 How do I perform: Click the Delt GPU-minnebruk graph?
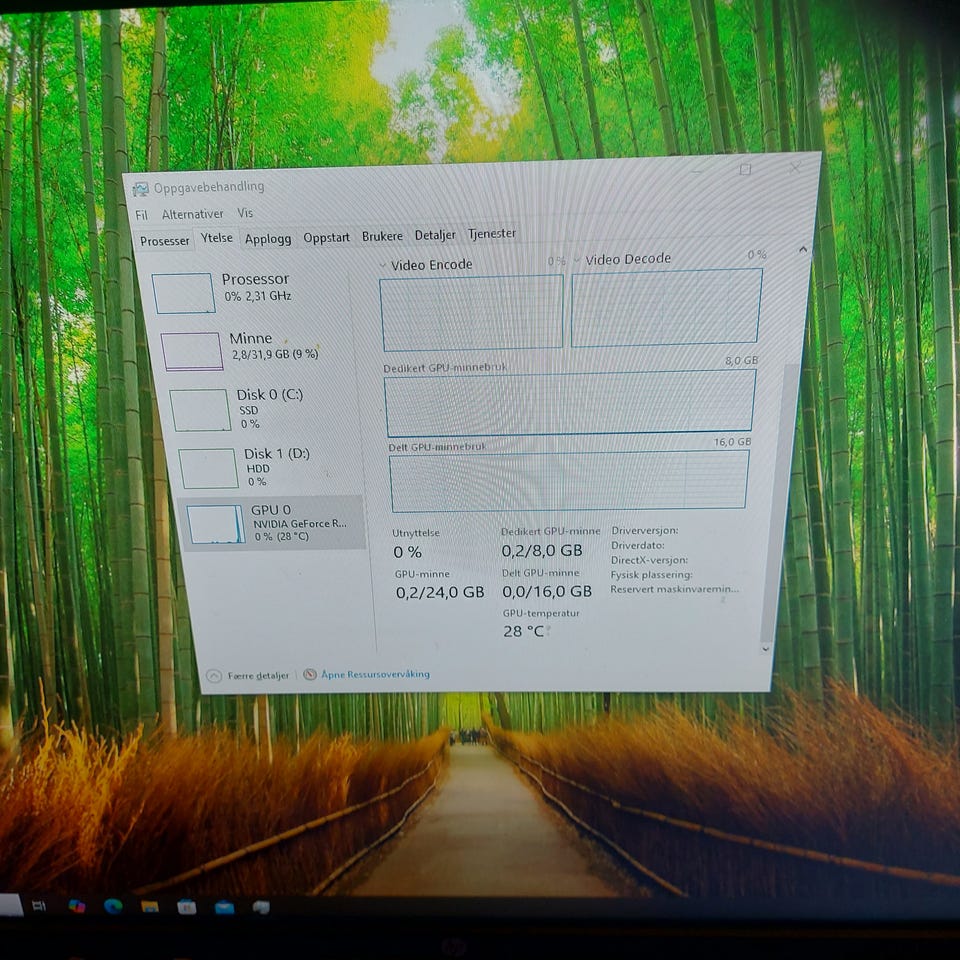tap(569, 481)
